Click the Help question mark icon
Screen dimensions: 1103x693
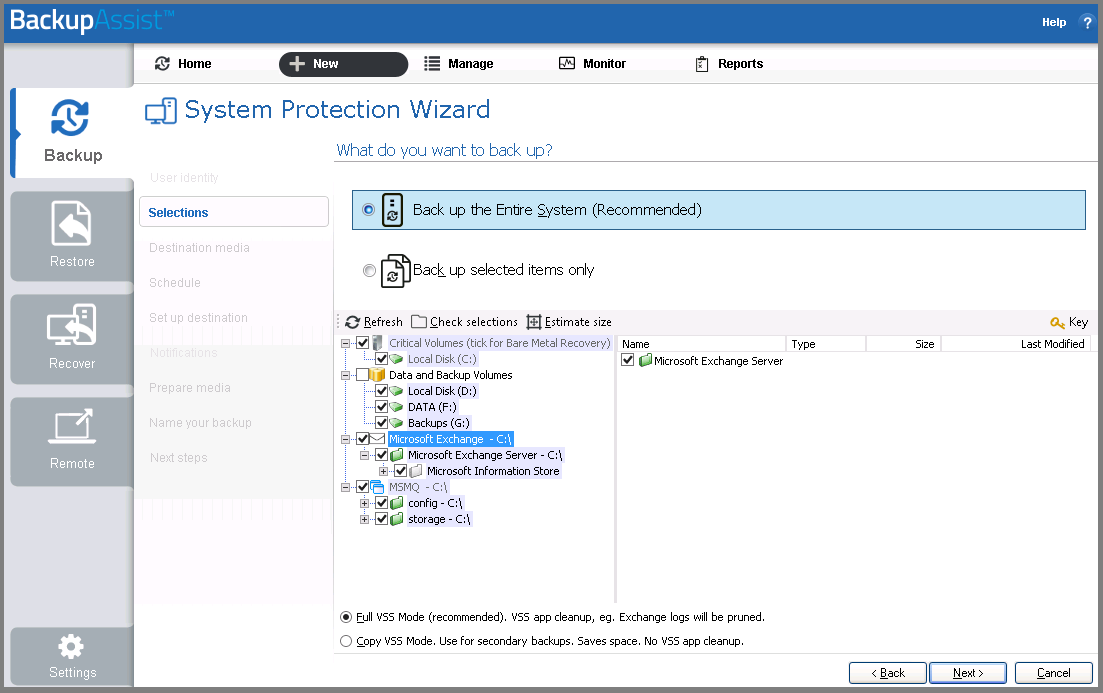(x=1087, y=23)
